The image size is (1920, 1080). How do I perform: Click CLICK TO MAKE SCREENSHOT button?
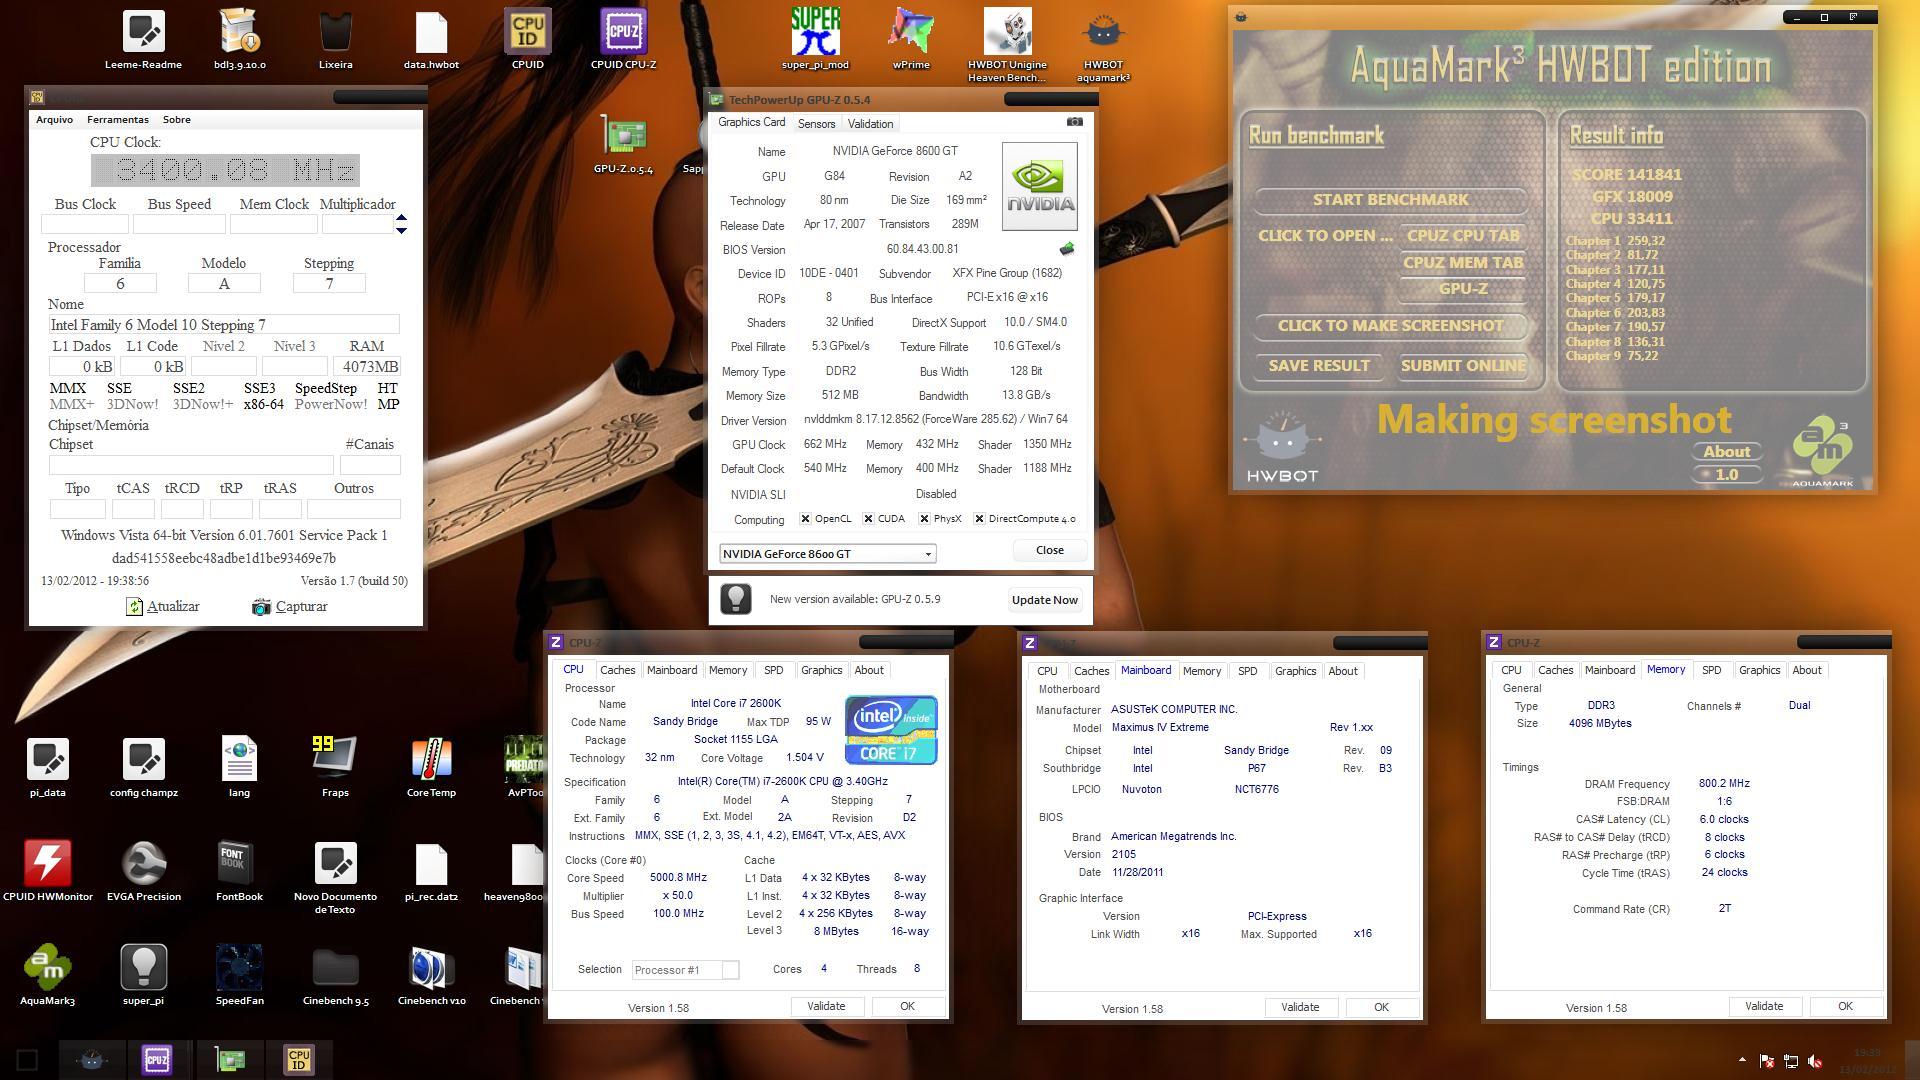(1390, 326)
